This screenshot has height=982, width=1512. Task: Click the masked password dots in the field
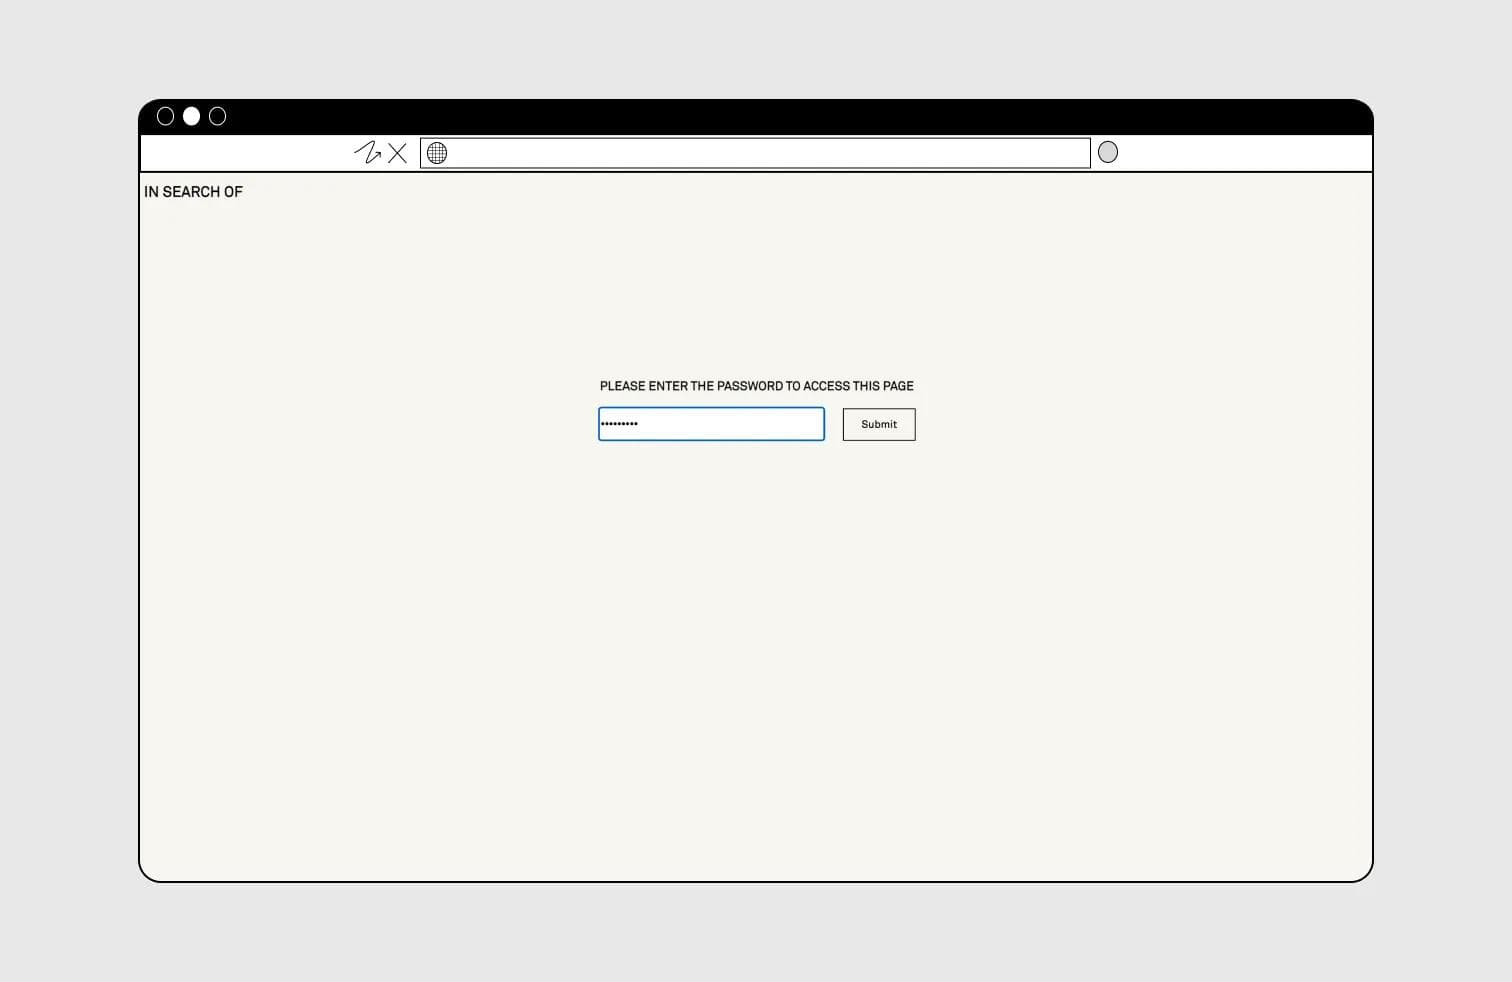pos(619,424)
